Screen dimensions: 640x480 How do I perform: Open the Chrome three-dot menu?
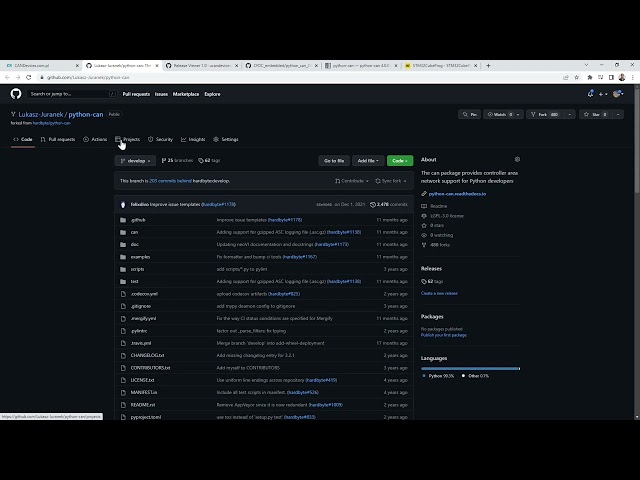[633, 77]
